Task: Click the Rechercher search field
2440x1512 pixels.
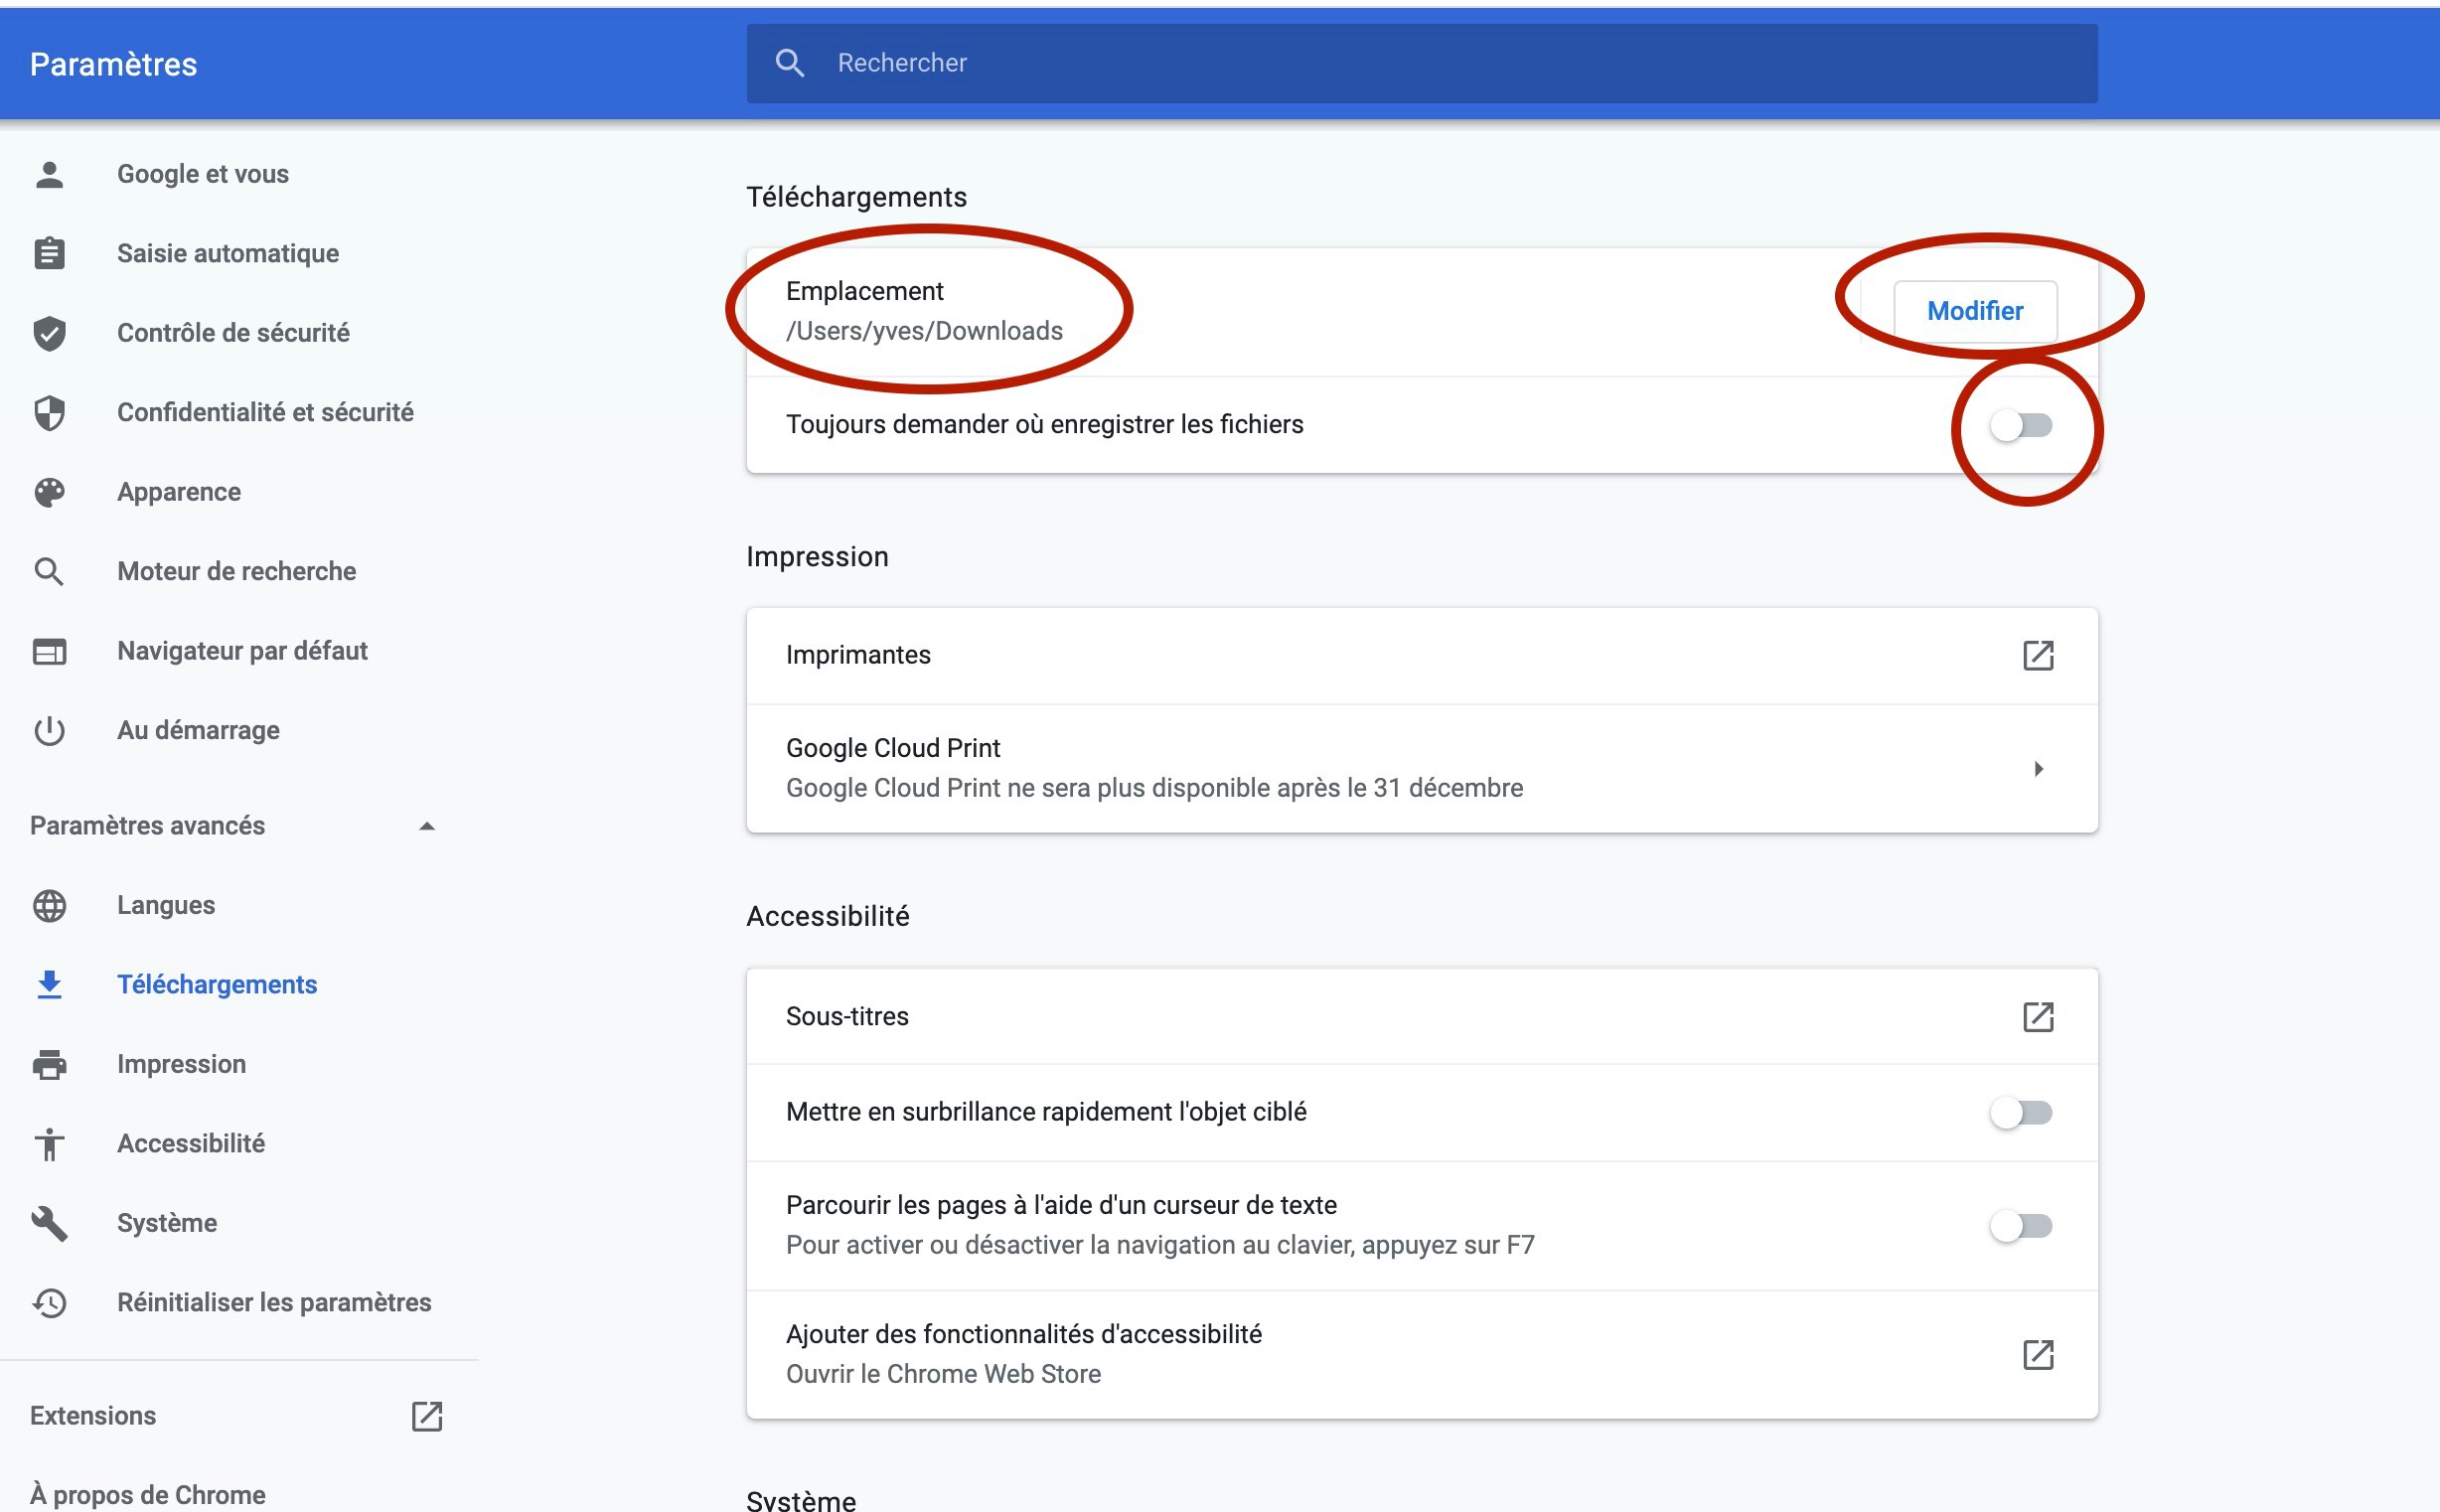Action: coord(1420,63)
